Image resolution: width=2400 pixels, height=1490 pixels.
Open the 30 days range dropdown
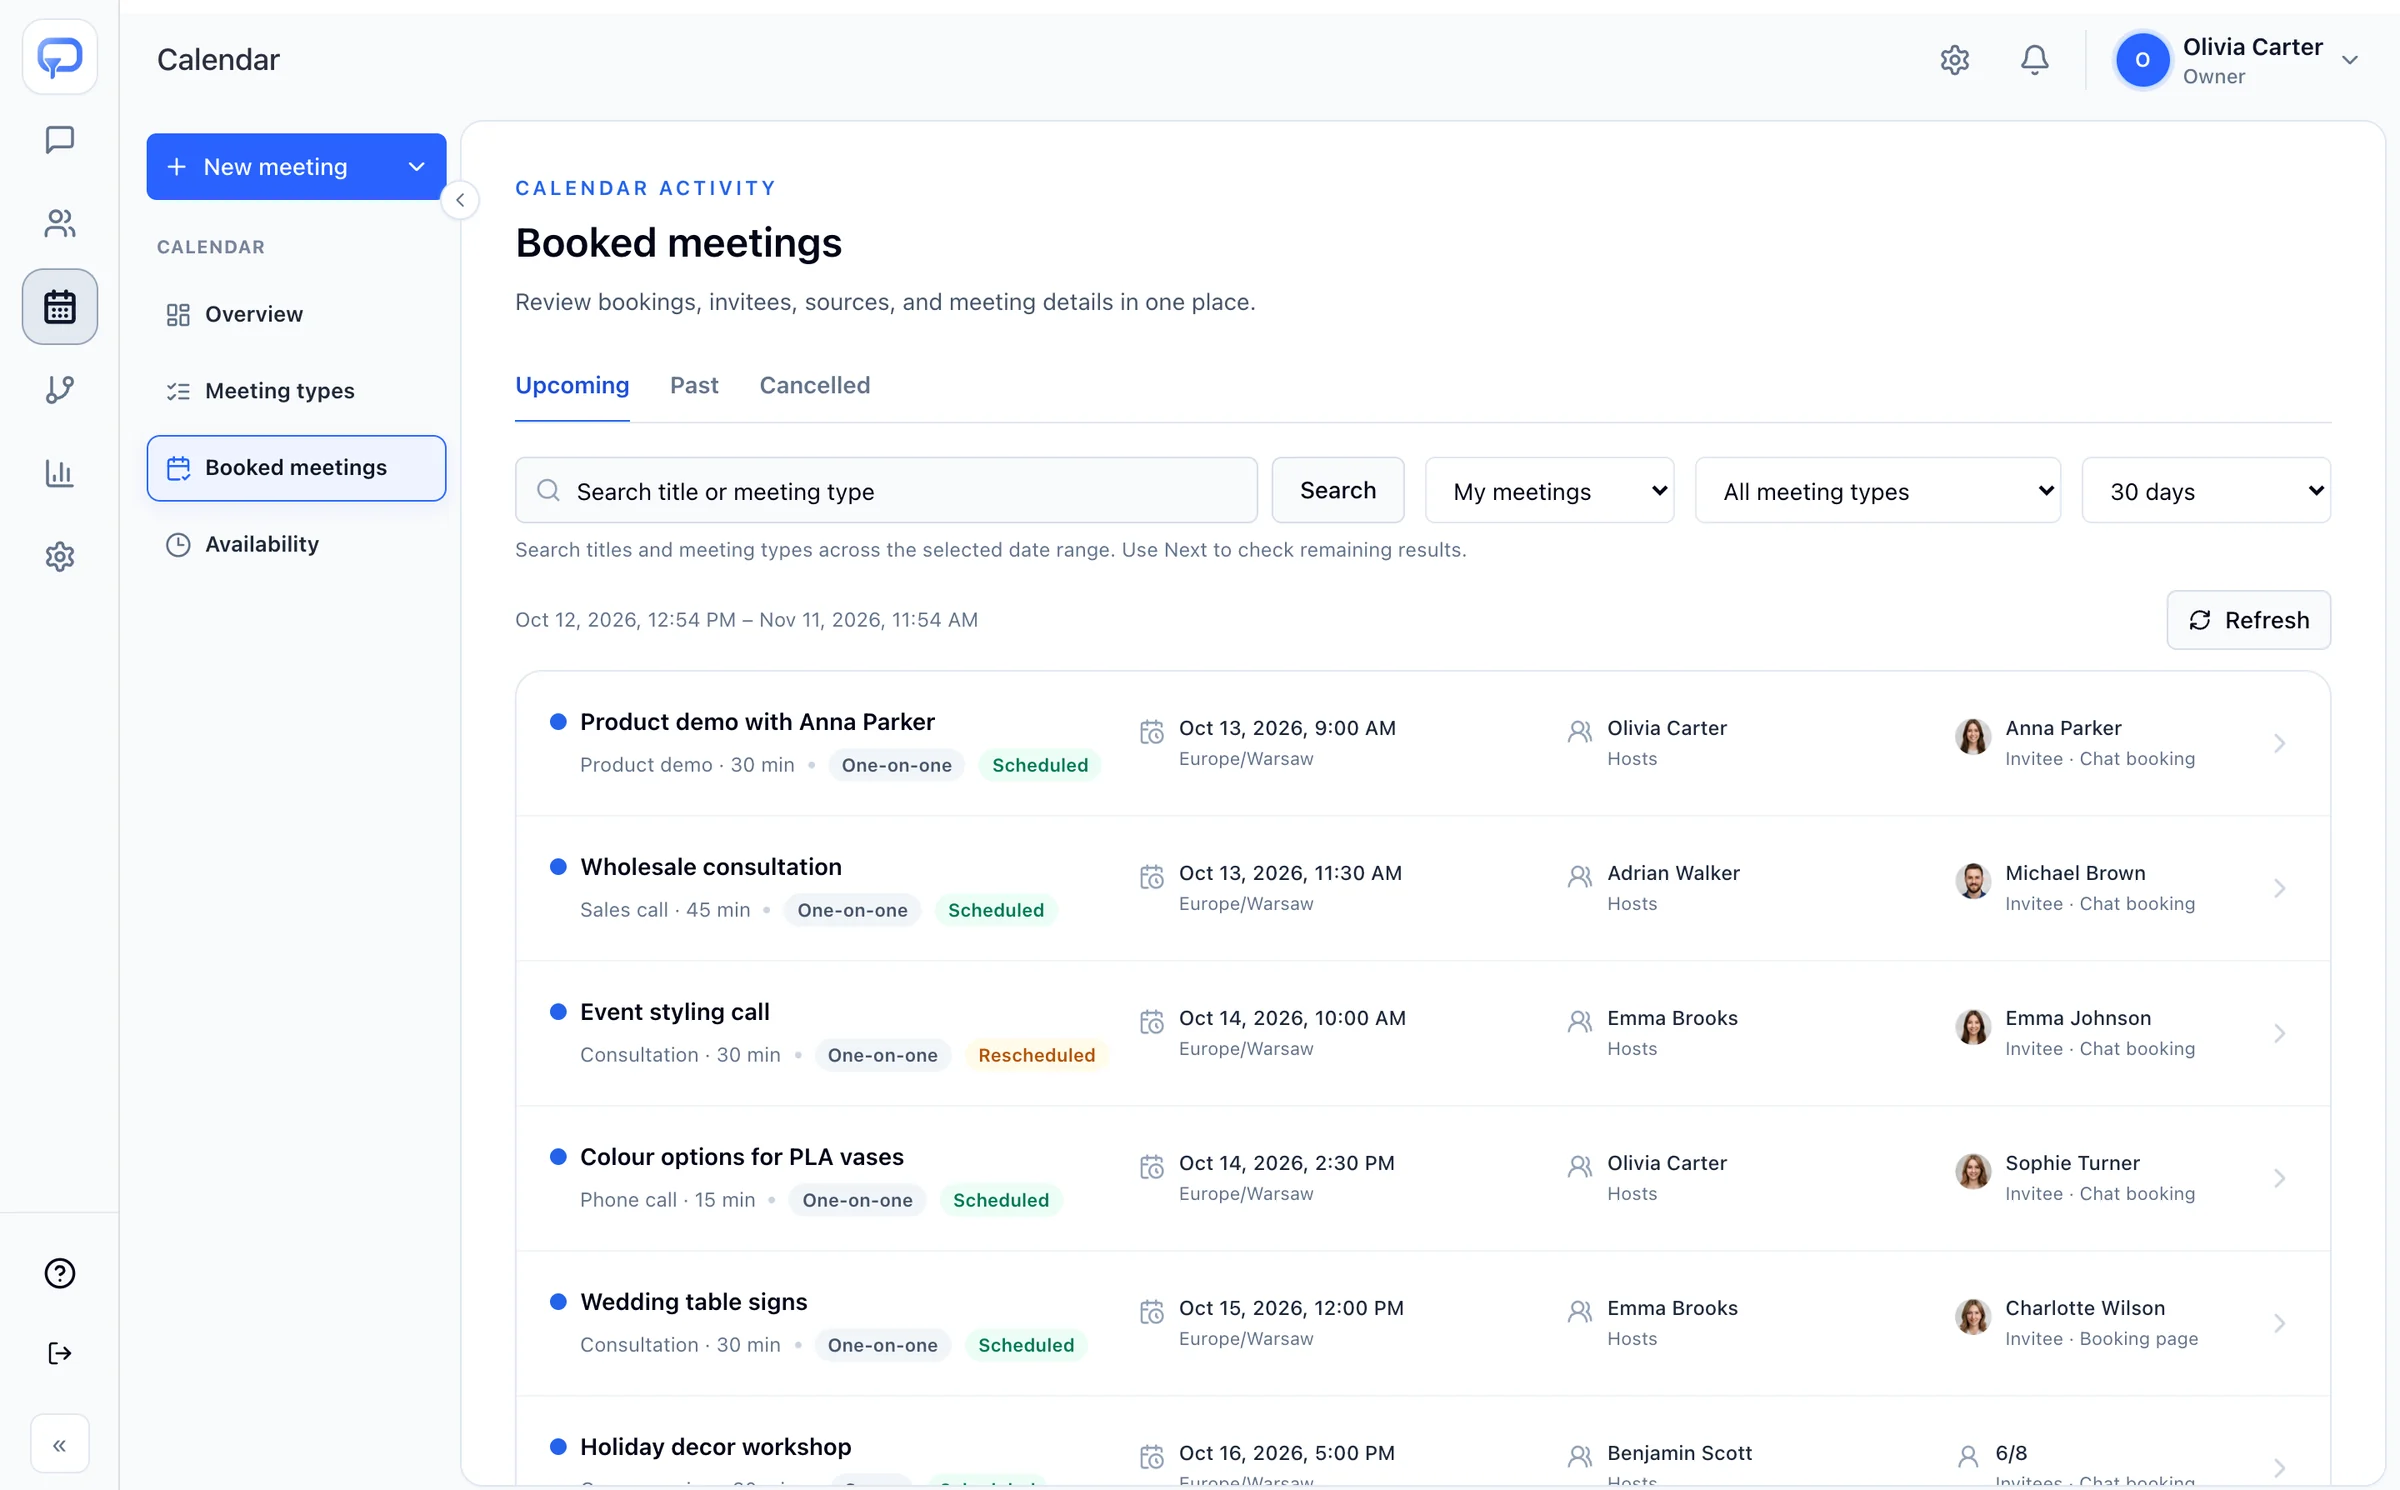click(2205, 490)
